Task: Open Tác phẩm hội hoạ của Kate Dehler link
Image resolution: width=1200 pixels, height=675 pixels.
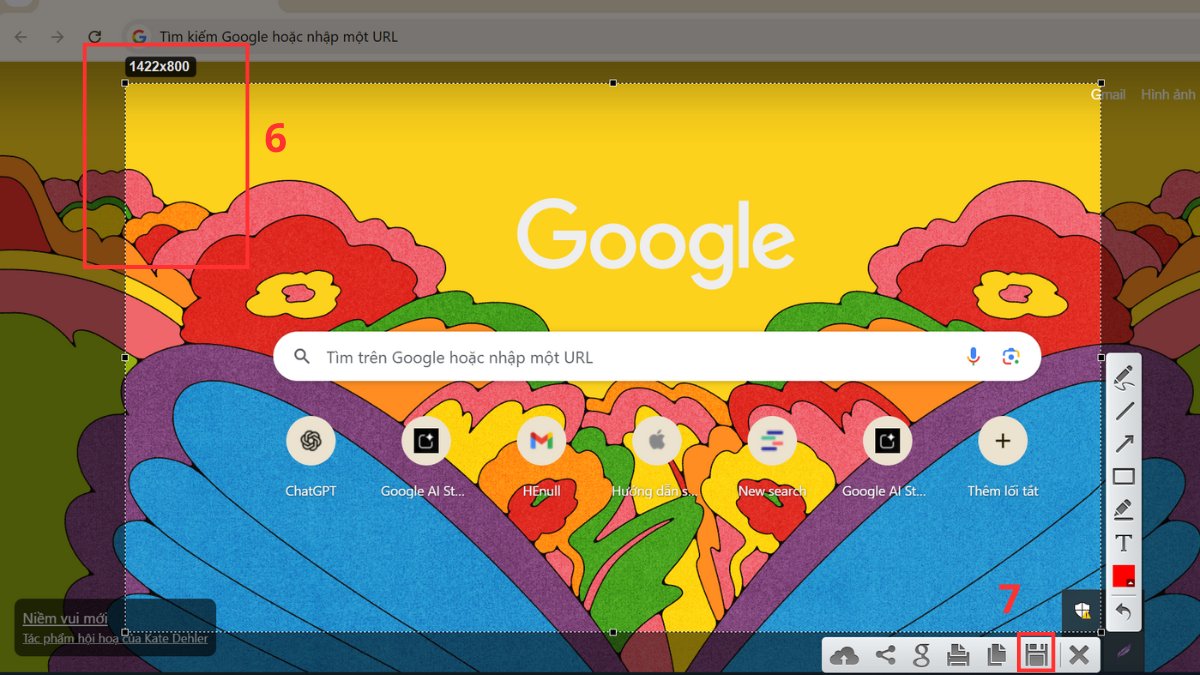Action: [115, 638]
